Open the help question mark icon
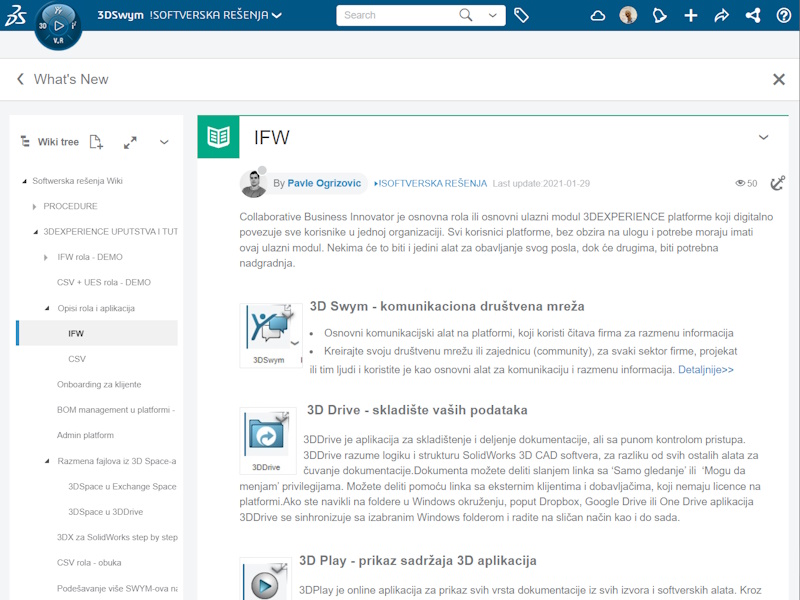The image size is (800, 600). [x=783, y=16]
